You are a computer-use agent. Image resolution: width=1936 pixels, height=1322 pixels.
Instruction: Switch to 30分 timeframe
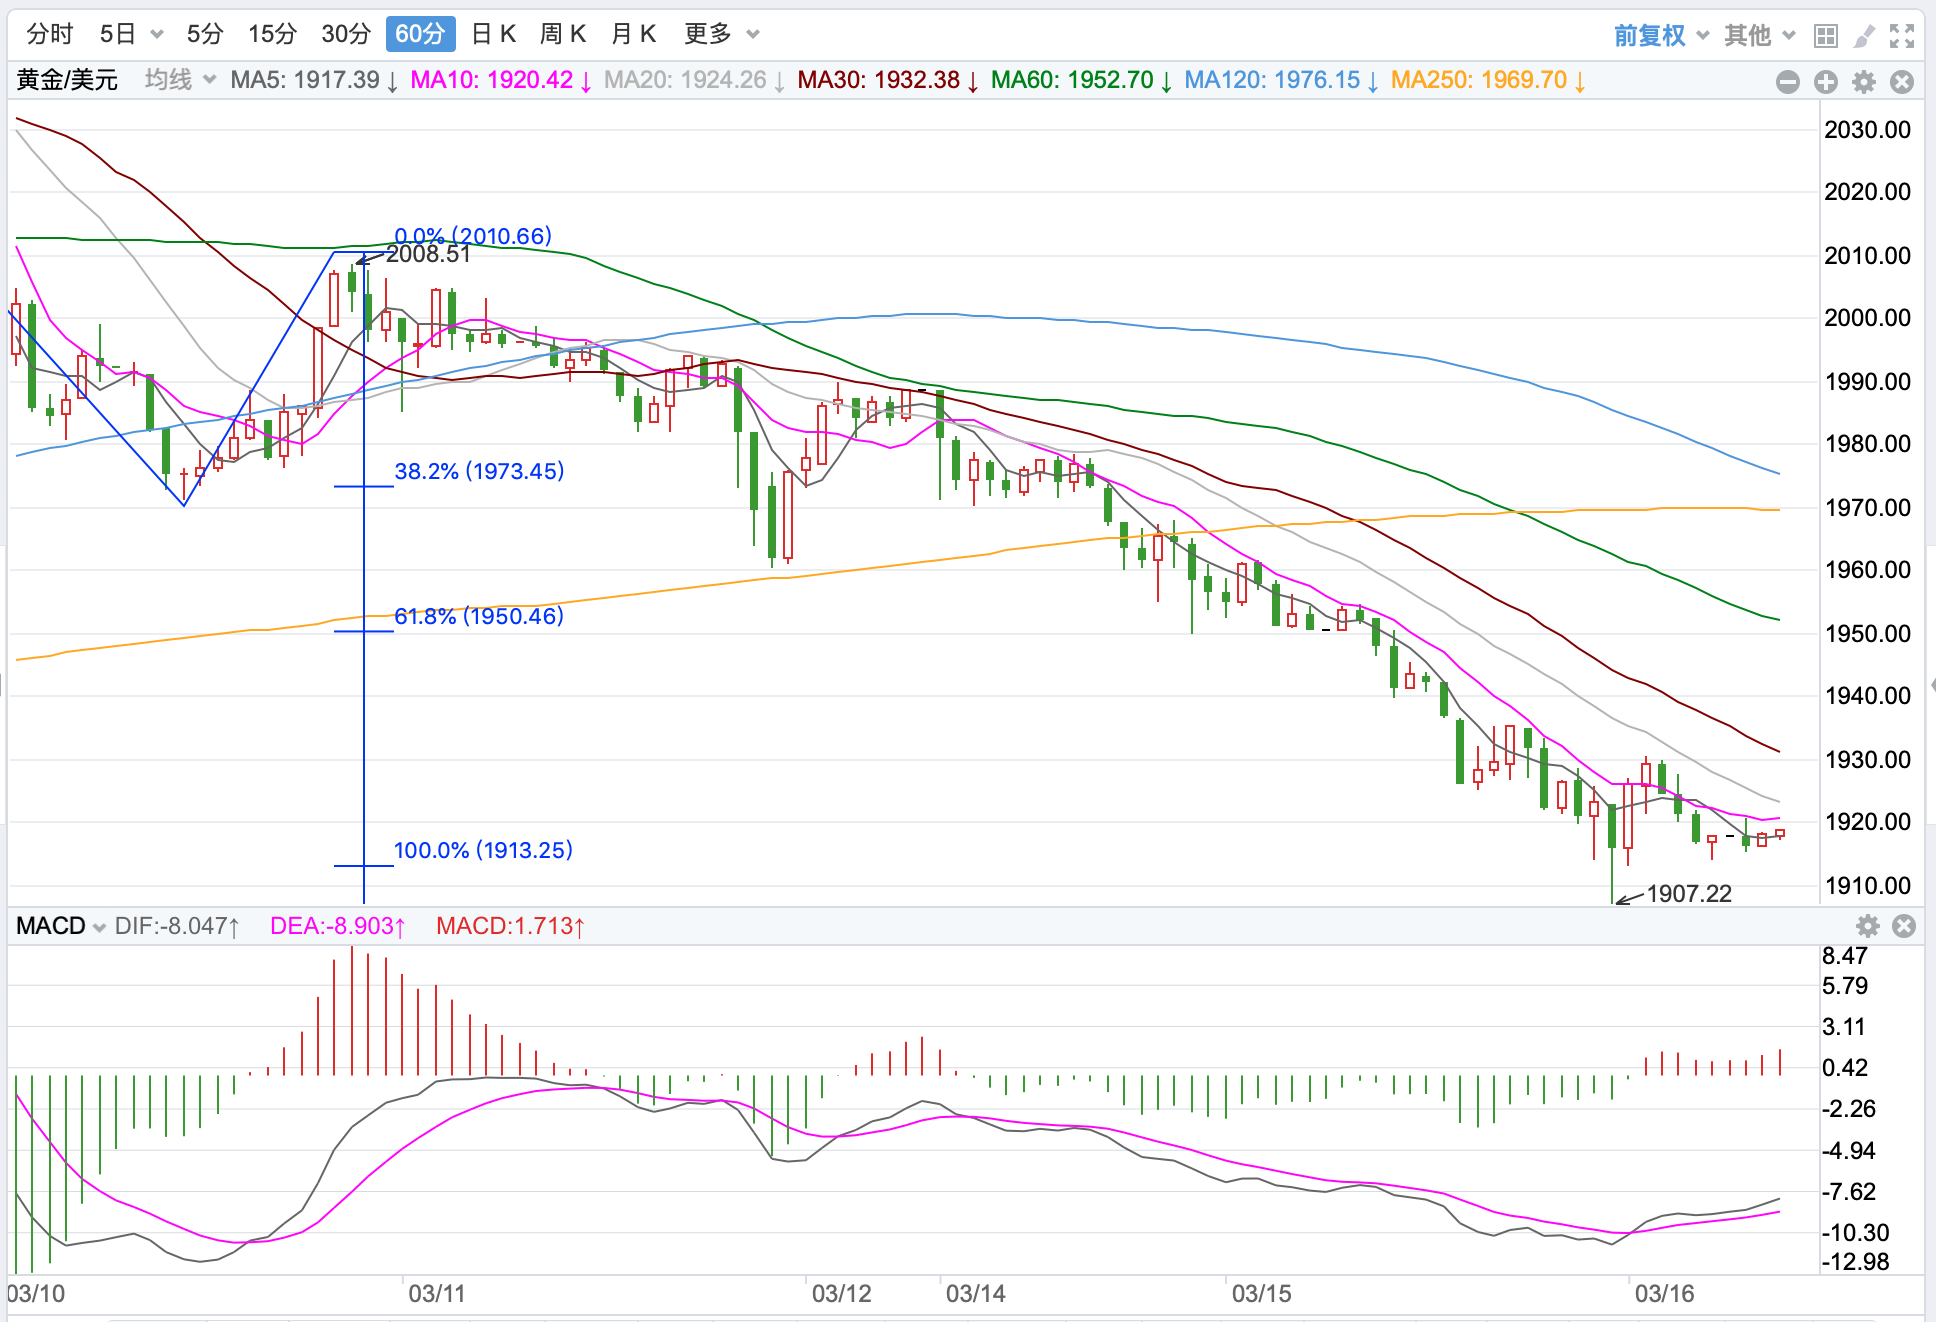click(346, 34)
